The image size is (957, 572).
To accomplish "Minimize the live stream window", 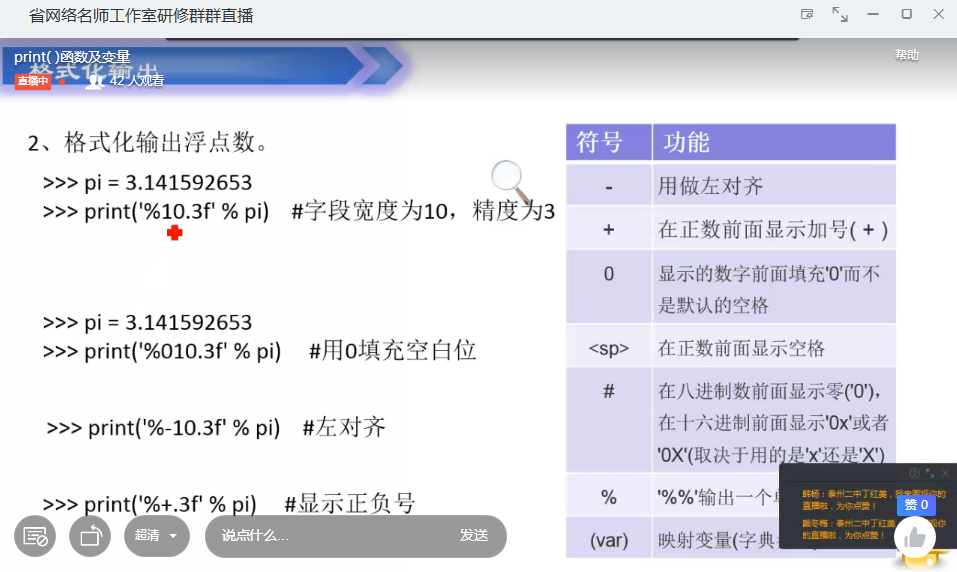I will point(873,14).
